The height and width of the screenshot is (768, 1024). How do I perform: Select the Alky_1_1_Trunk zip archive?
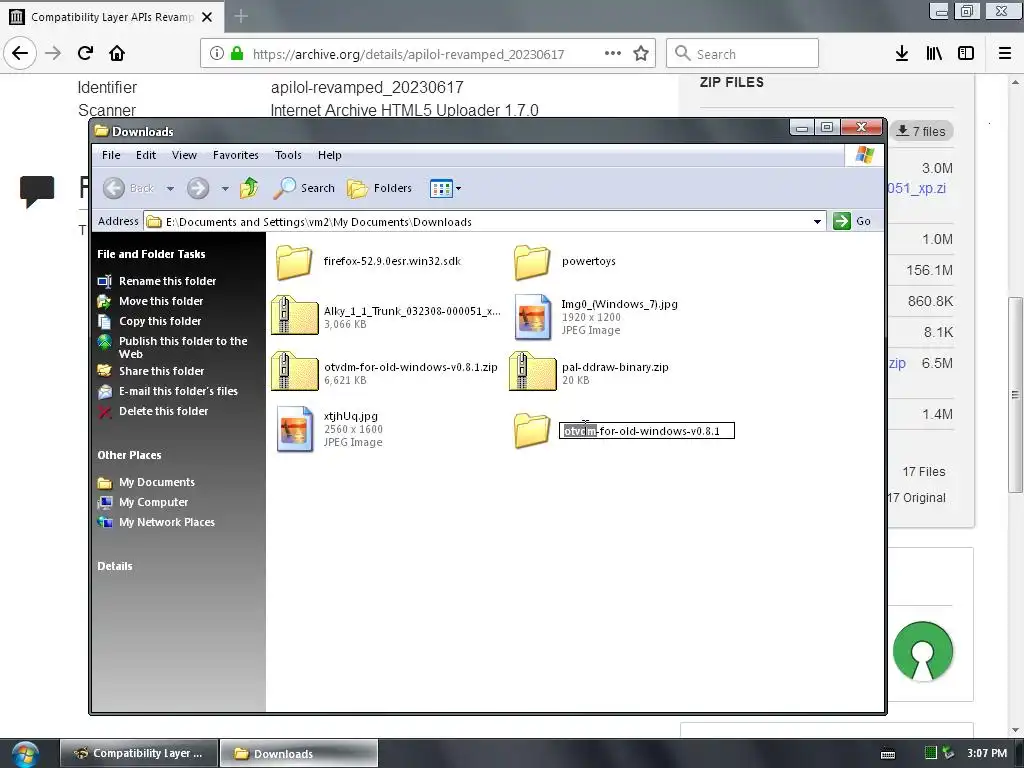click(385, 317)
